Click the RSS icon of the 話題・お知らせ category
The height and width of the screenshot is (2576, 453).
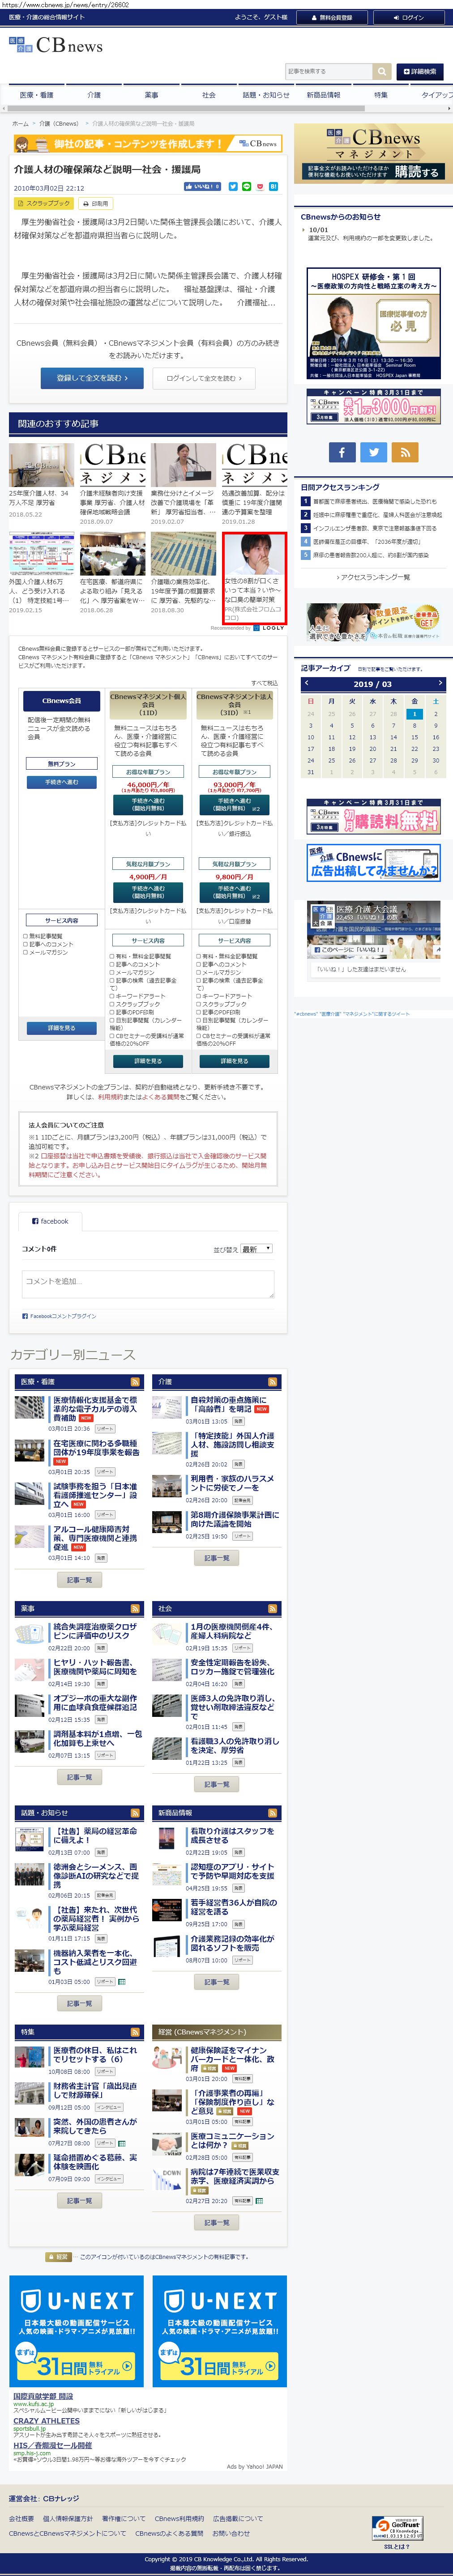pos(135,1813)
